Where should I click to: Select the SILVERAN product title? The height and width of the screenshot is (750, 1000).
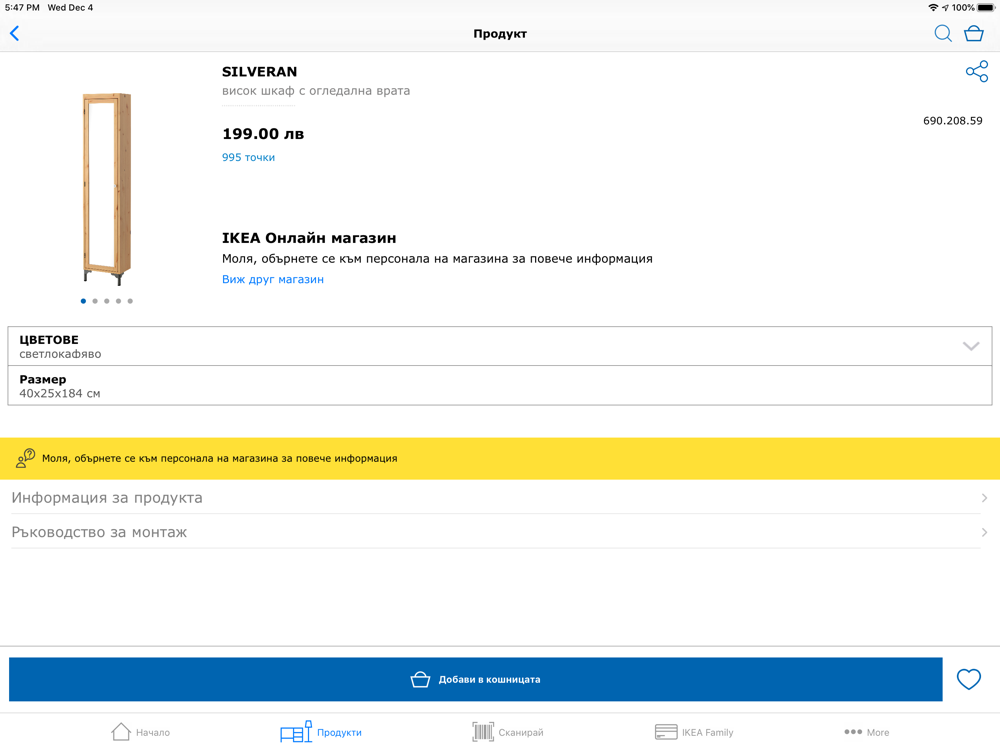[260, 71]
